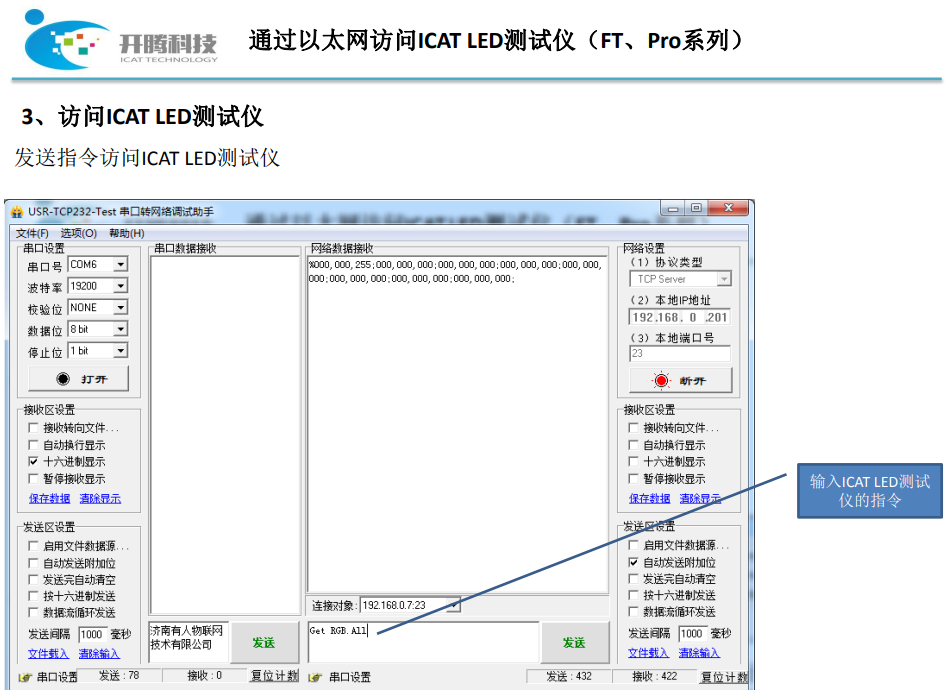This screenshot has height=697, width=945.
Task: Open the COM6 serial port dropdown
Action: [121, 264]
